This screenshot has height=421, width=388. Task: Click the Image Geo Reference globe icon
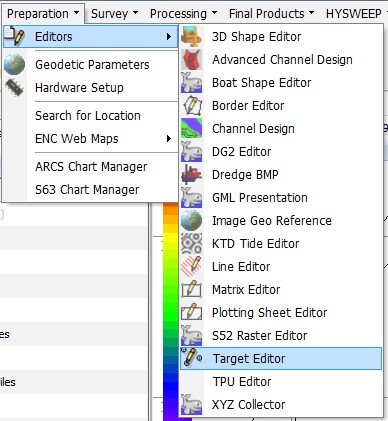click(x=191, y=220)
